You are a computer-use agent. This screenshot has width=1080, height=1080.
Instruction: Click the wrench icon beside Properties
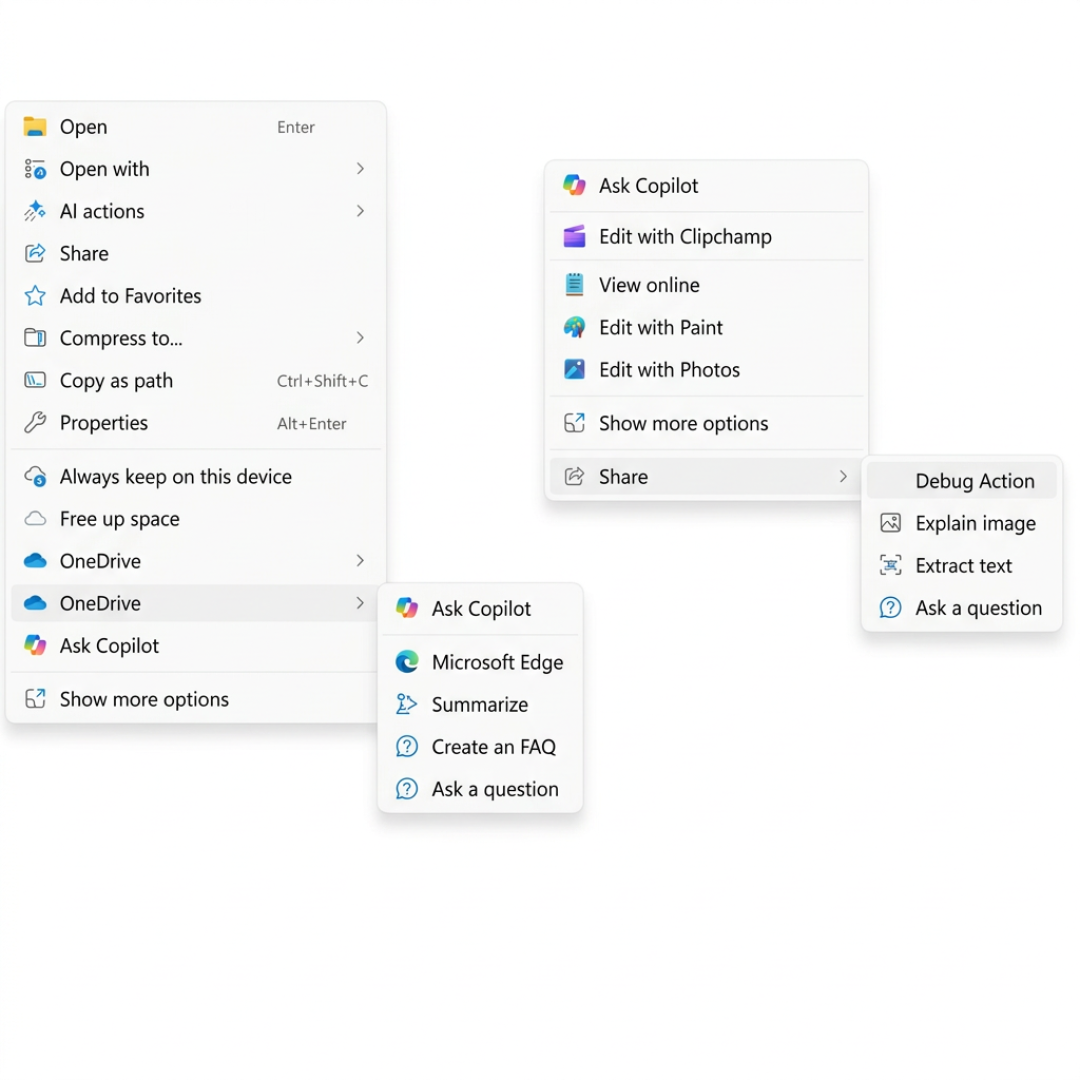coord(34,422)
